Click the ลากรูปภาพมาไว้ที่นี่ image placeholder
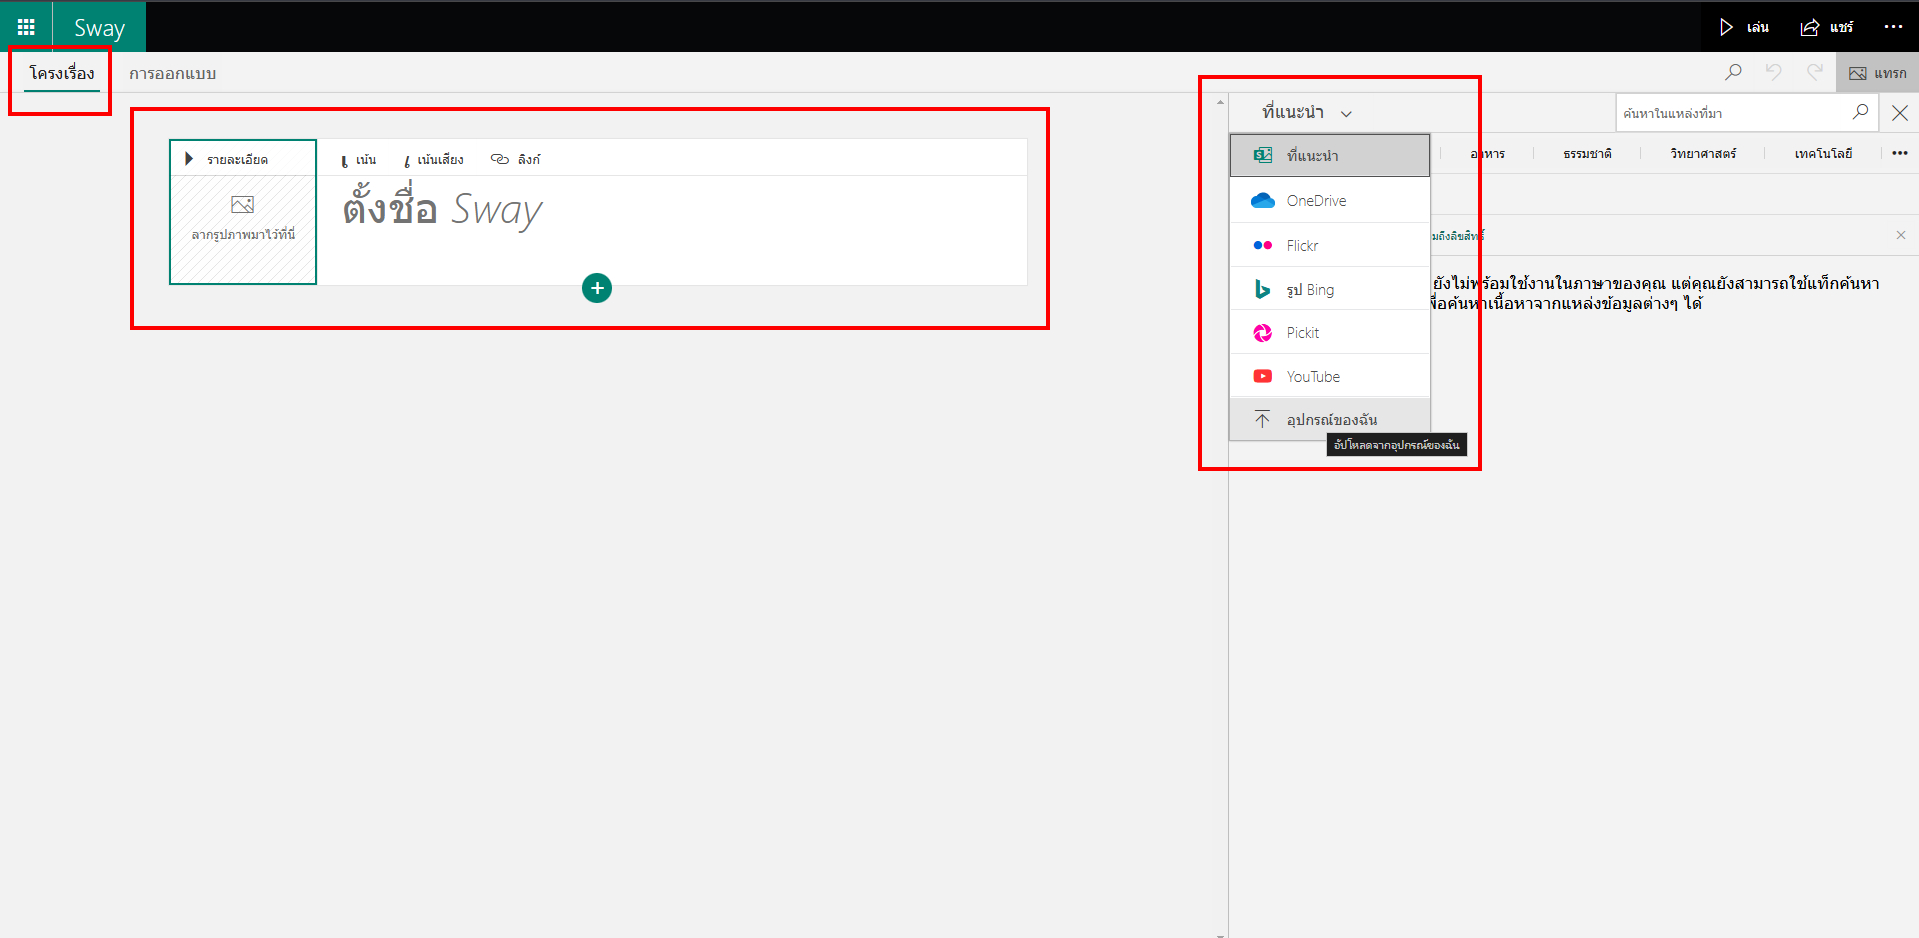 coord(243,230)
